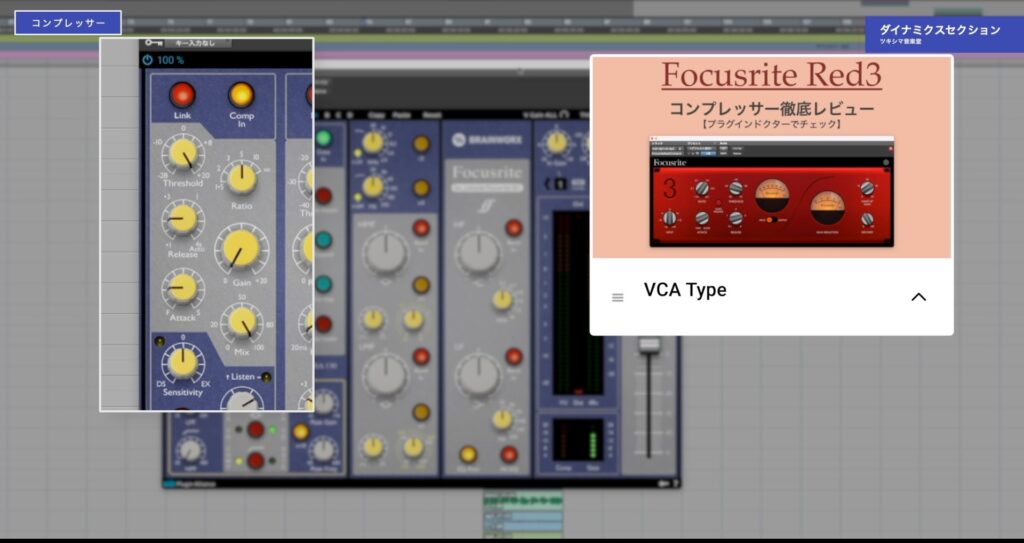Viewport: 1024px width, 543px height.
Task: Click the Sensitivity knob
Action: coord(183,362)
